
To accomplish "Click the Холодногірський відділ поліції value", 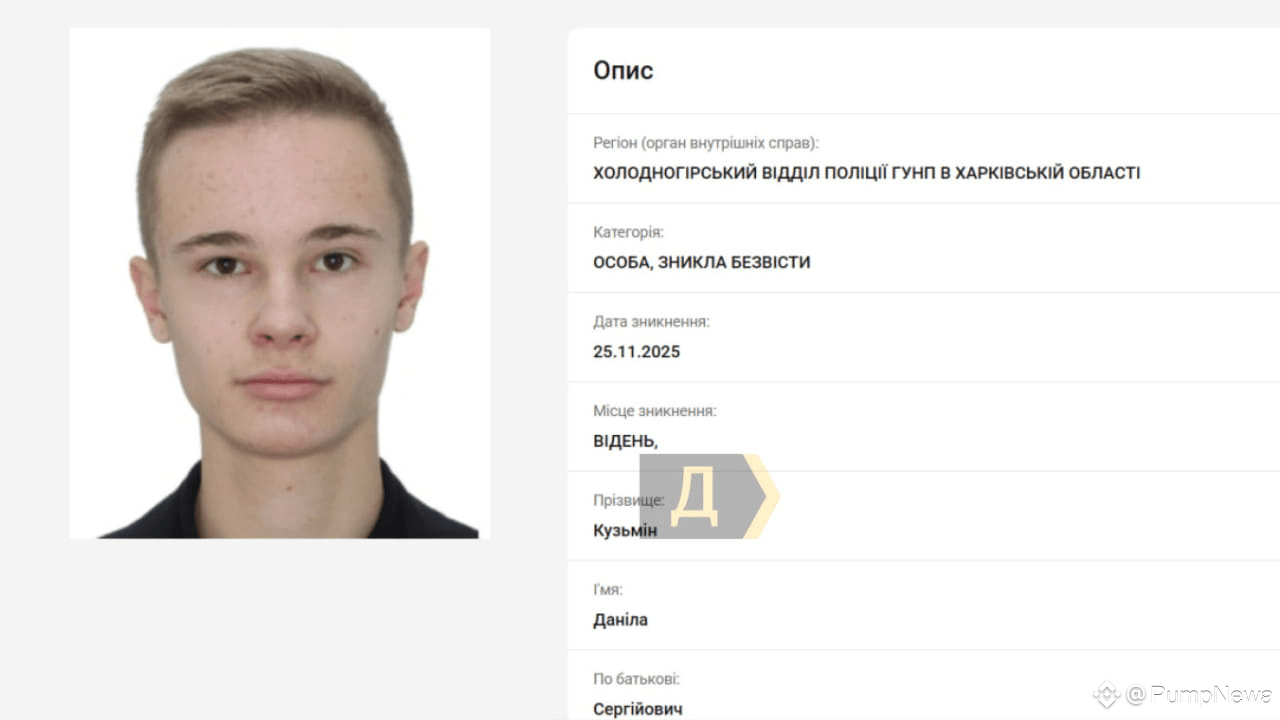I will [866, 173].
